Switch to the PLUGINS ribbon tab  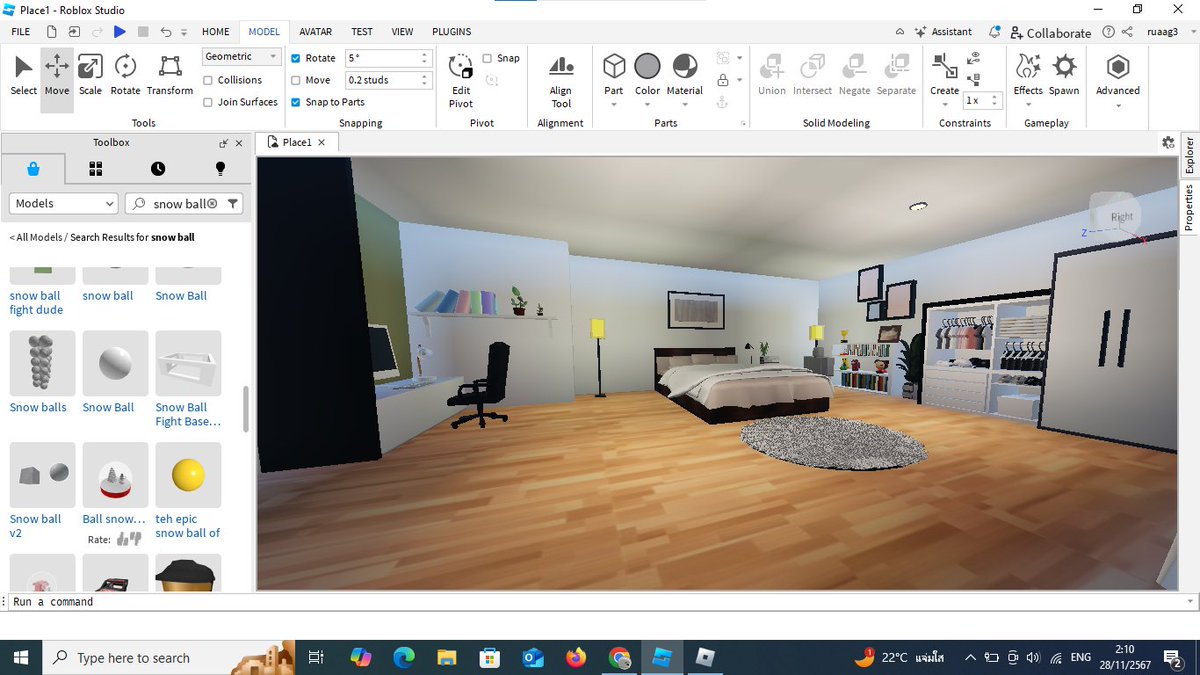click(451, 32)
